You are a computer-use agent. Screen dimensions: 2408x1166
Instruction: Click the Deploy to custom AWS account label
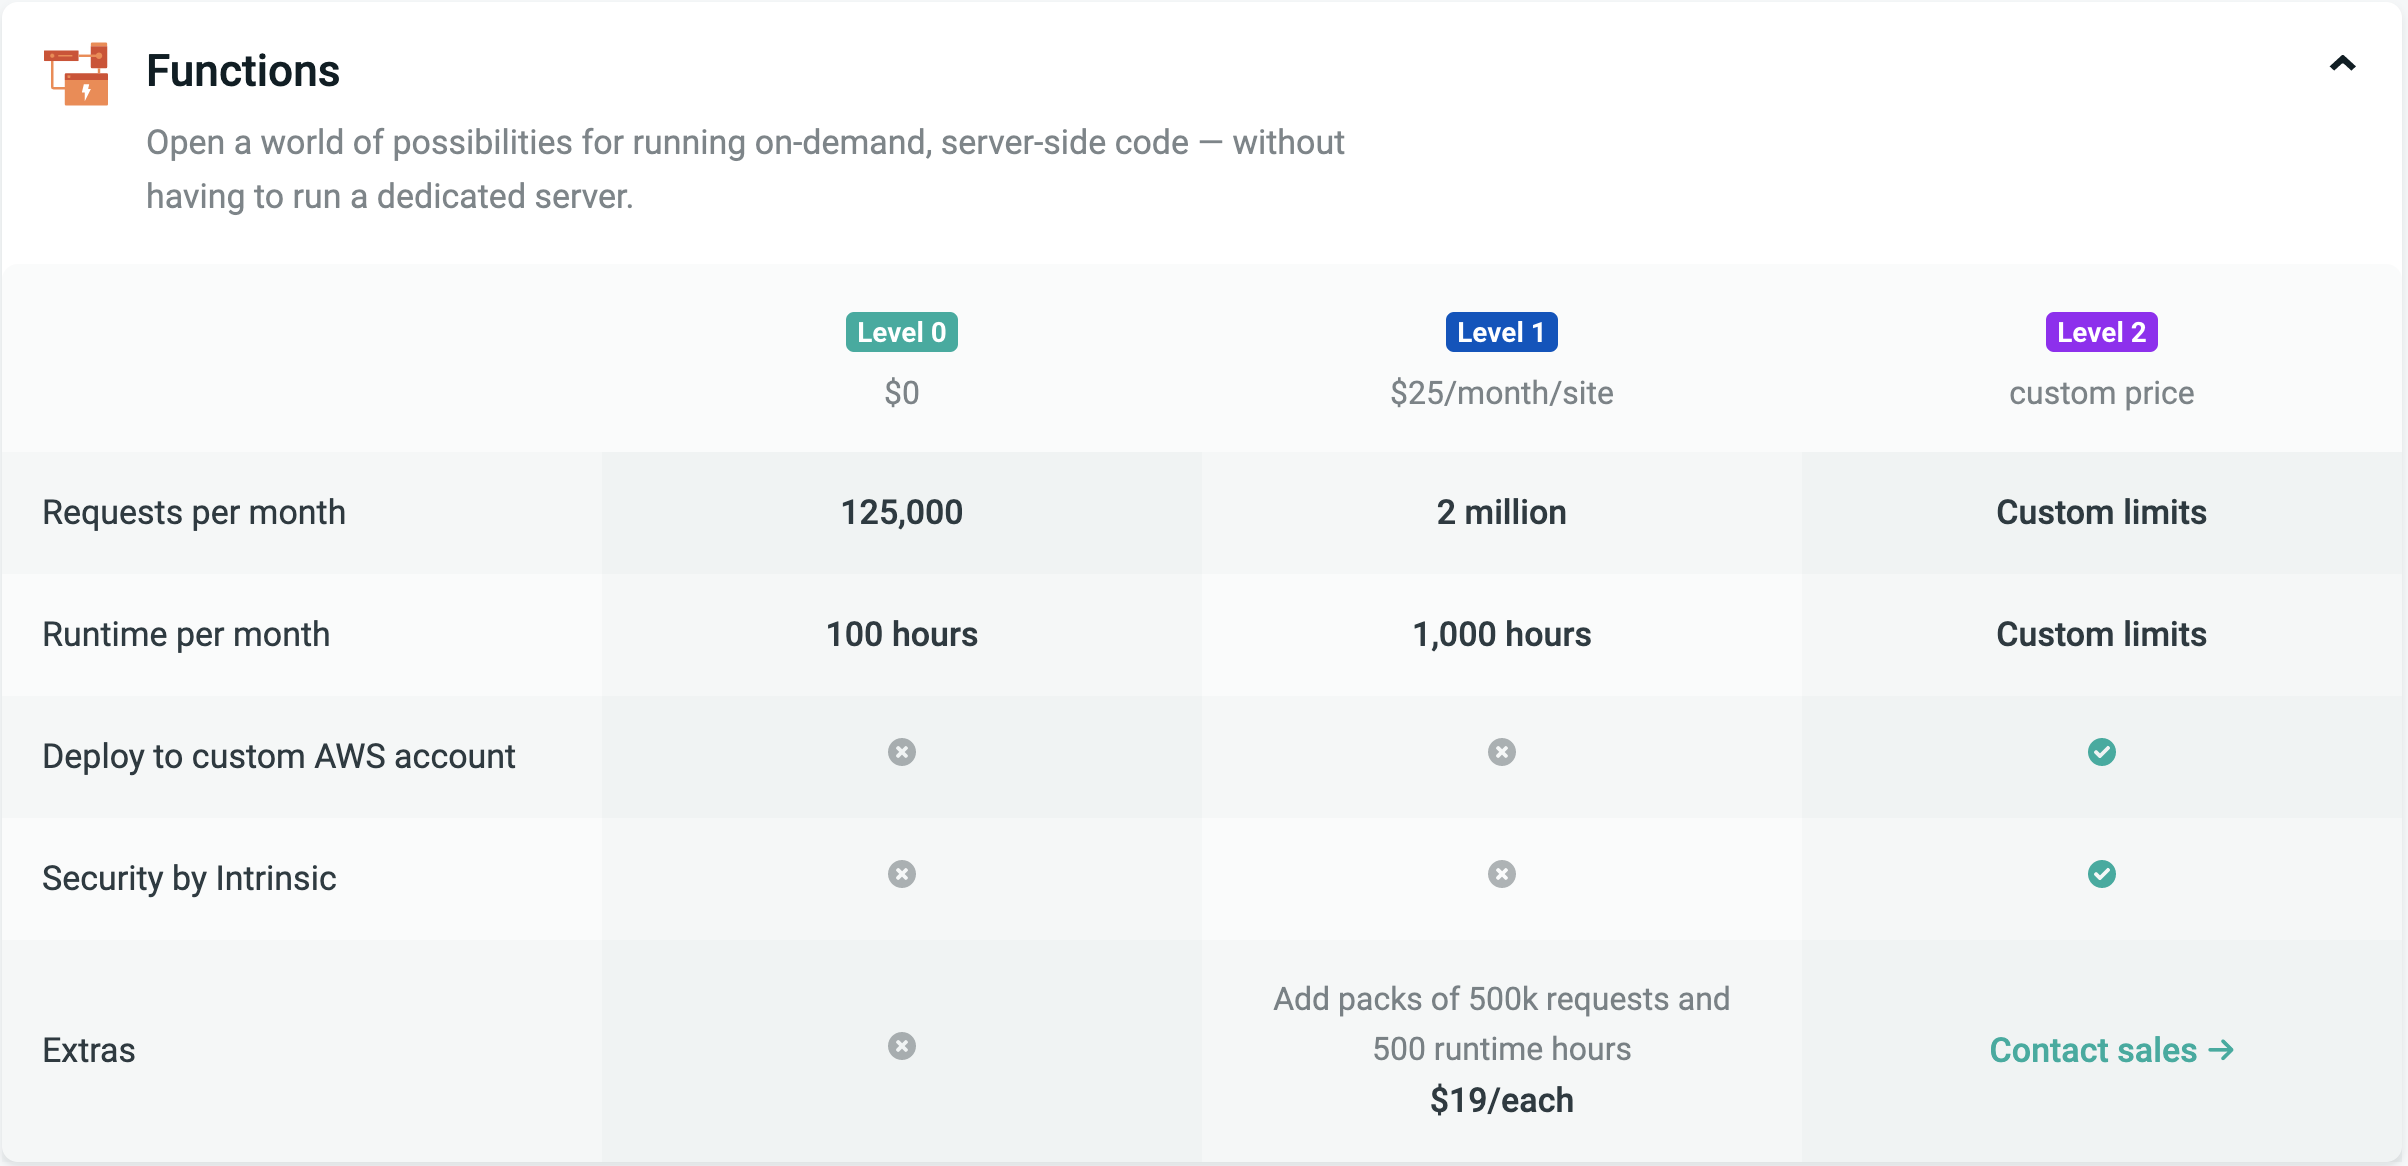pyautogui.click(x=279, y=756)
